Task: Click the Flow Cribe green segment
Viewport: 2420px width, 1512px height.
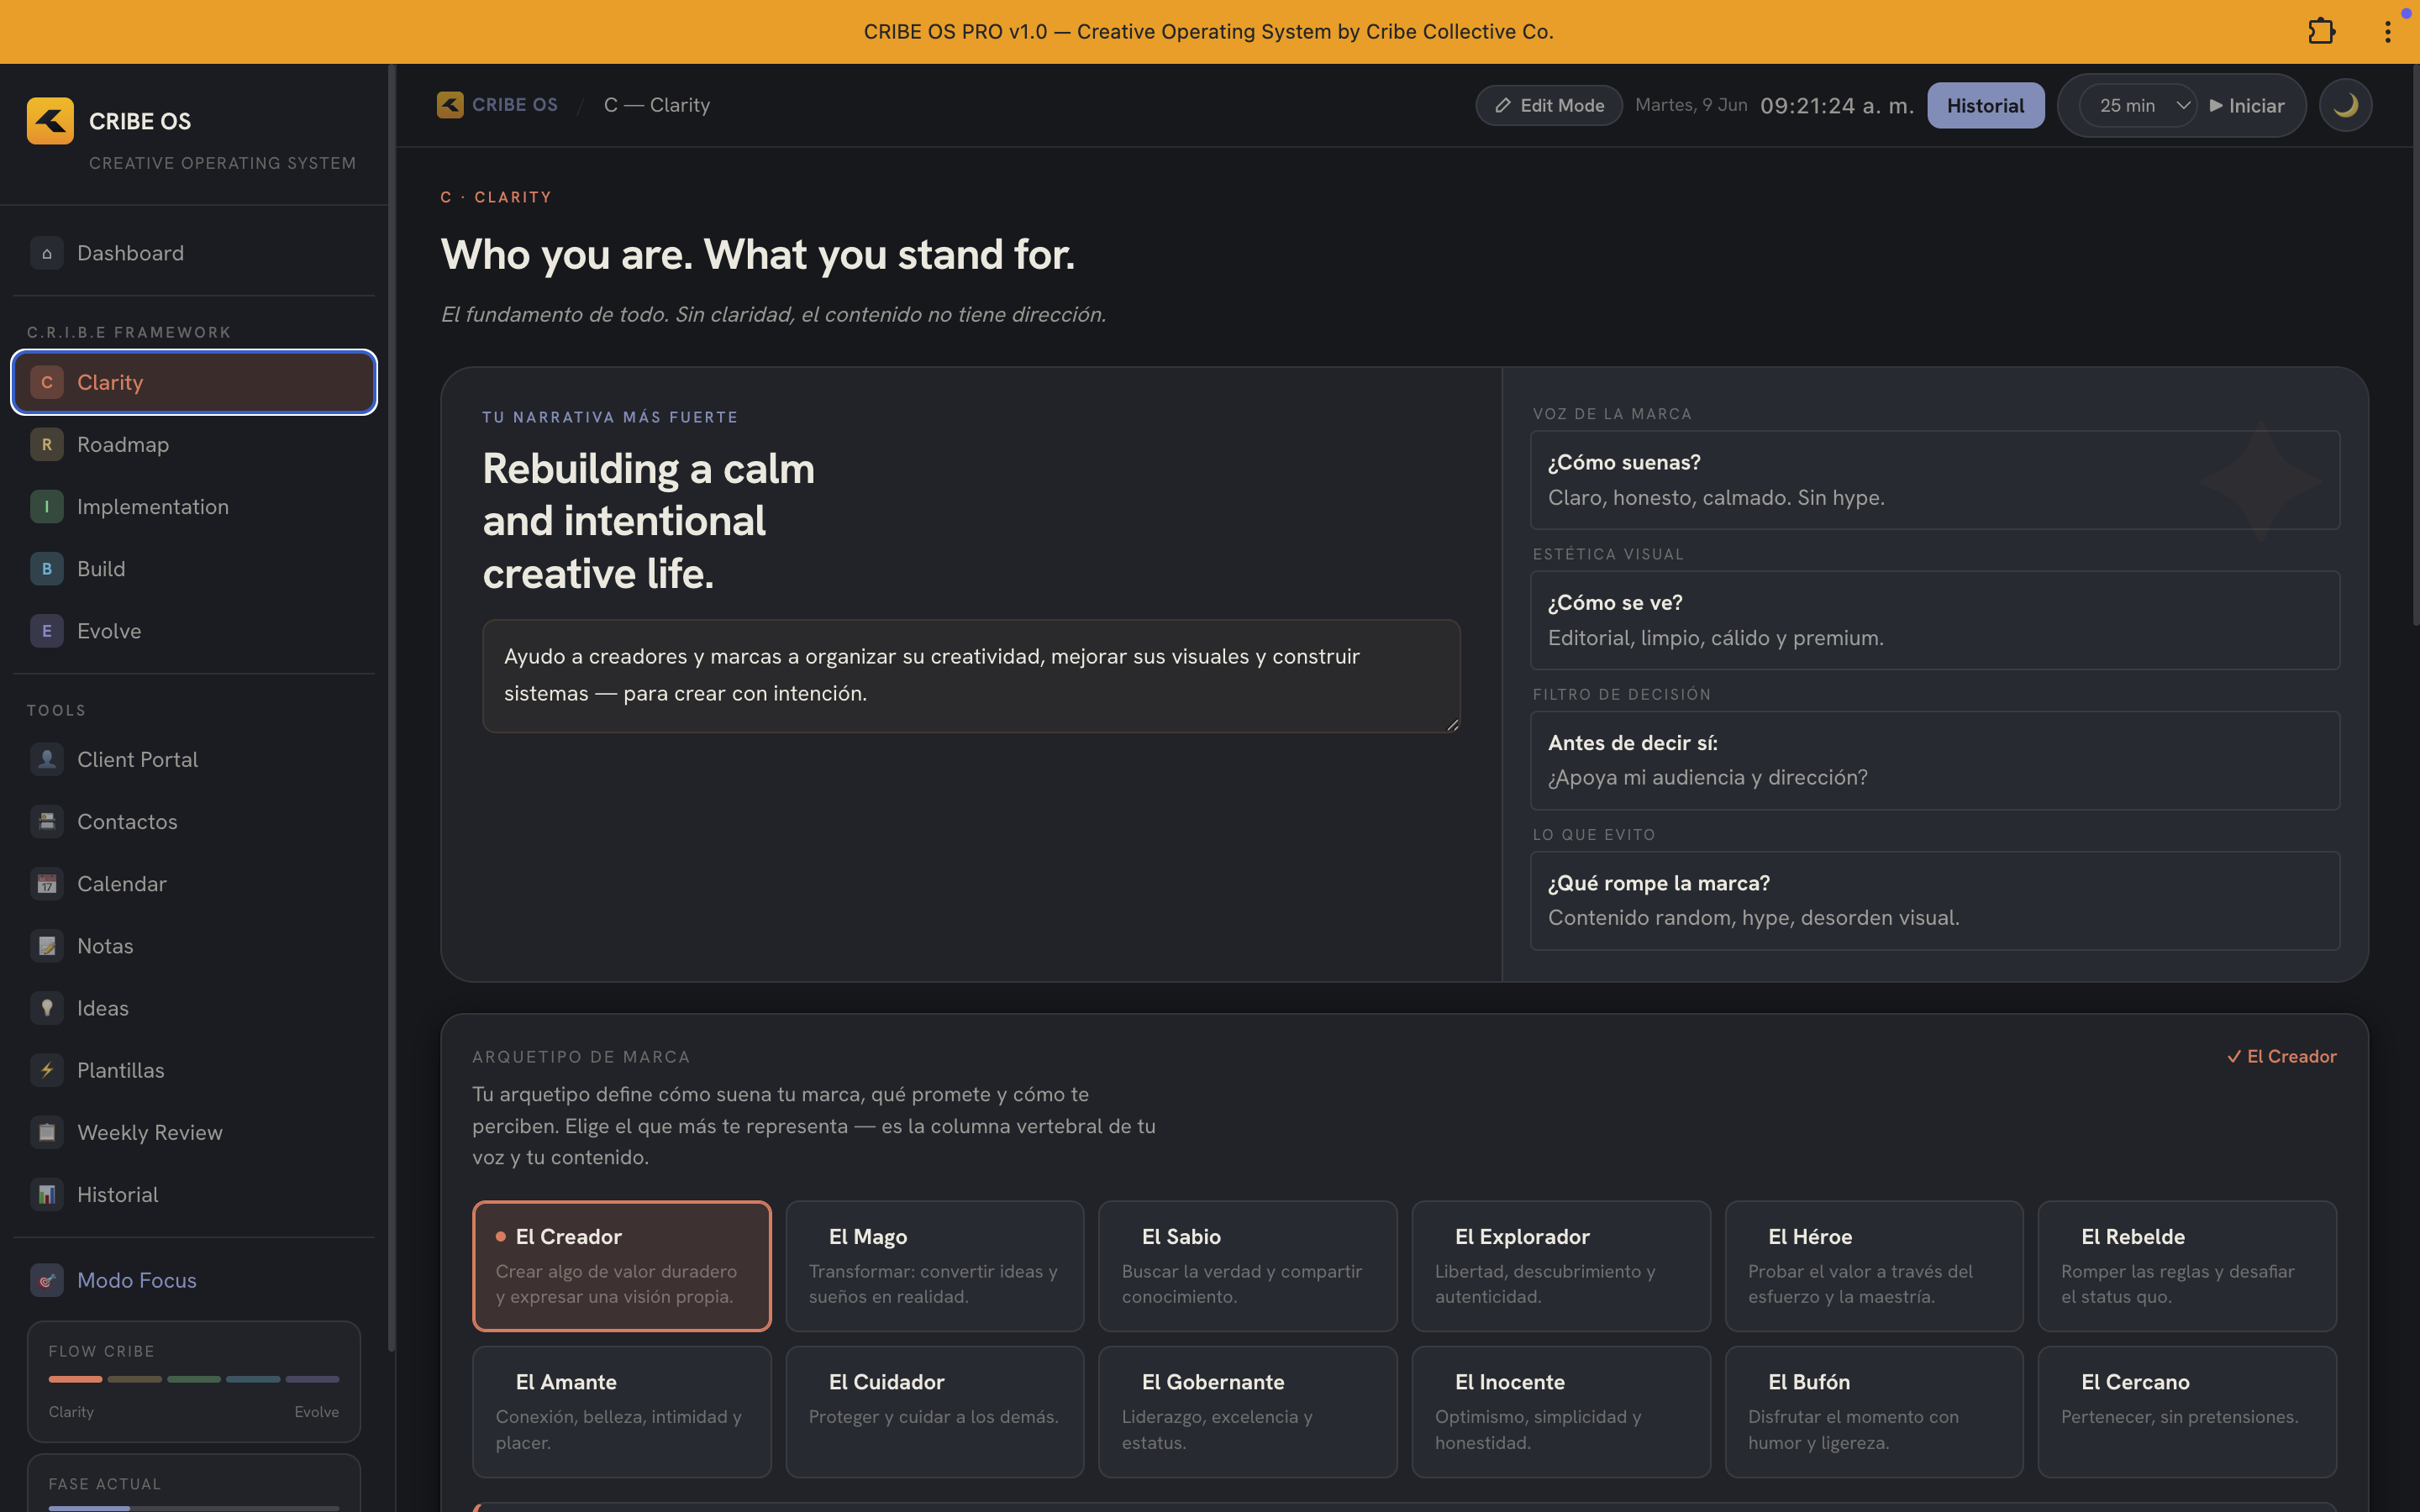Action: [194, 1379]
